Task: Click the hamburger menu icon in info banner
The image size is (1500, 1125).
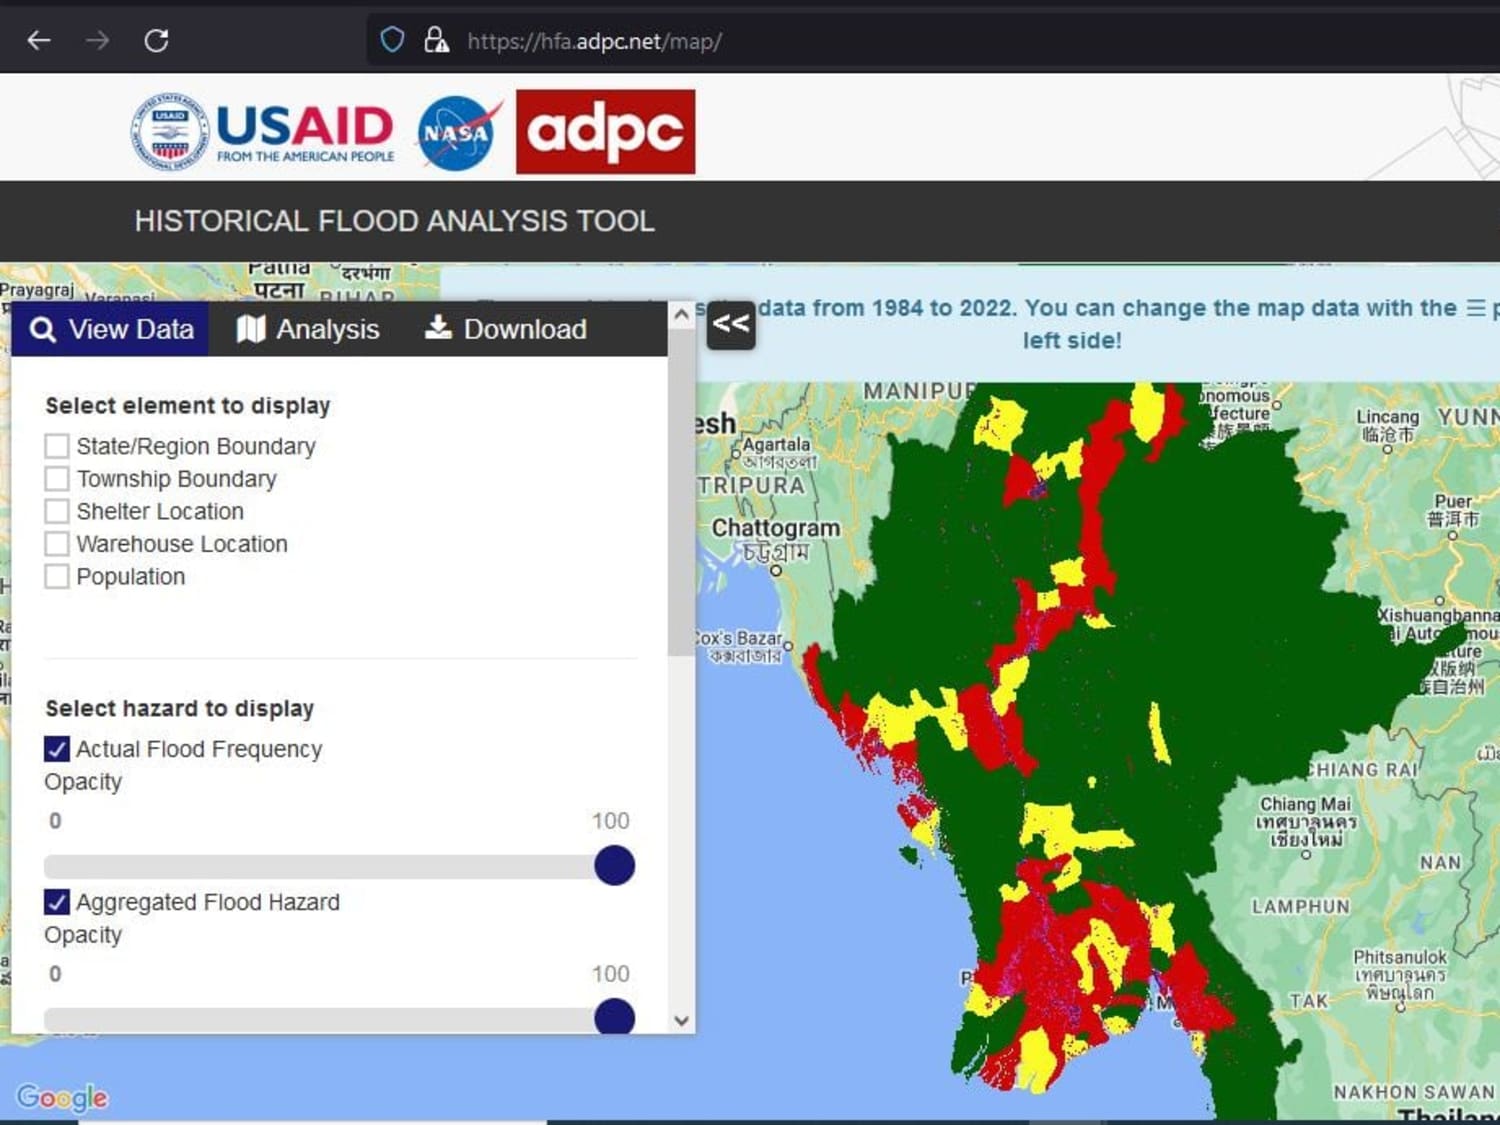Action: pyautogui.click(x=1475, y=308)
